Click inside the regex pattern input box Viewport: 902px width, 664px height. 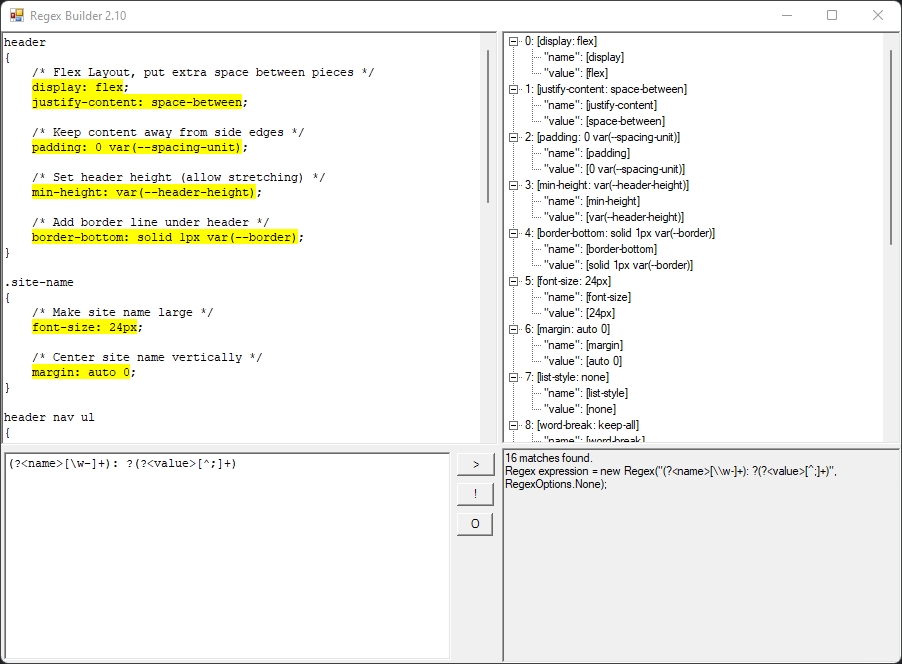pos(226,550)
